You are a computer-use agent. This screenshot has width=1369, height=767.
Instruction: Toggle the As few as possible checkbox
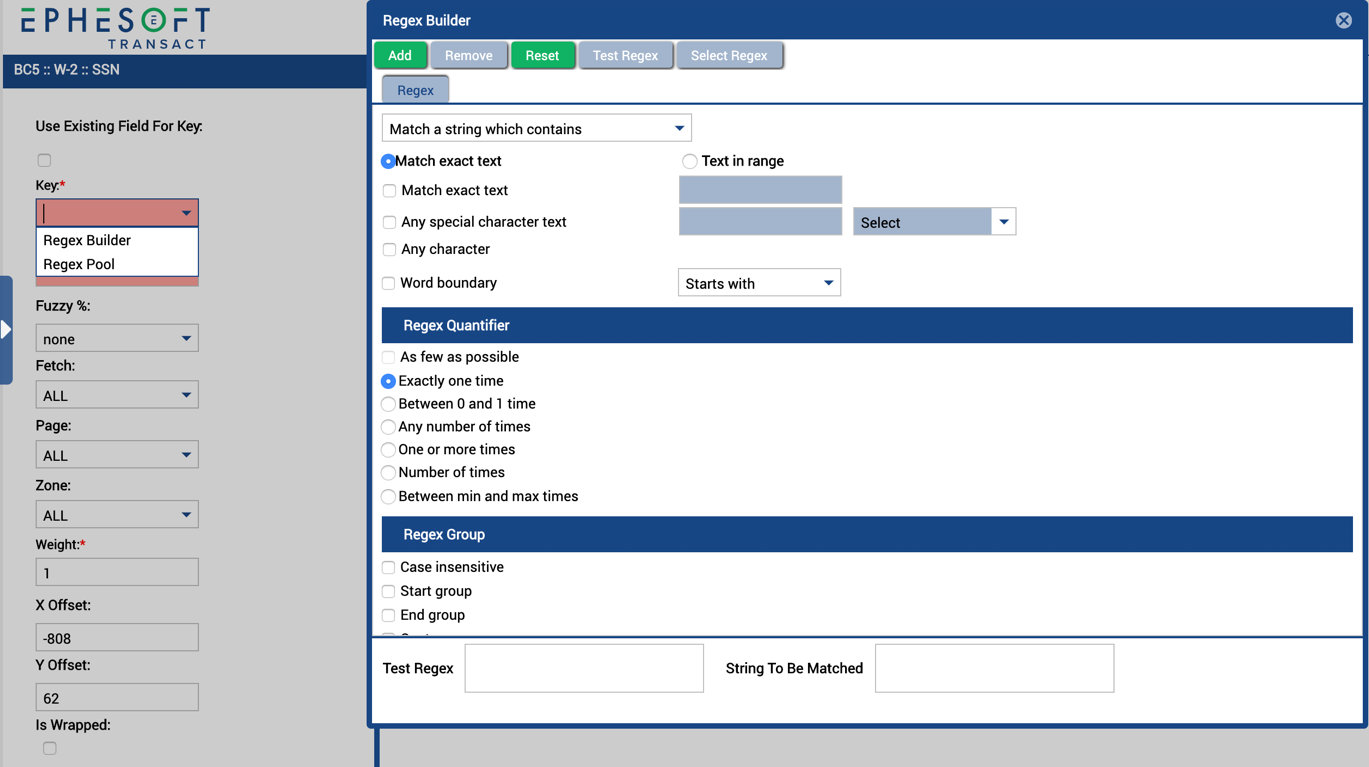point(388,357)
